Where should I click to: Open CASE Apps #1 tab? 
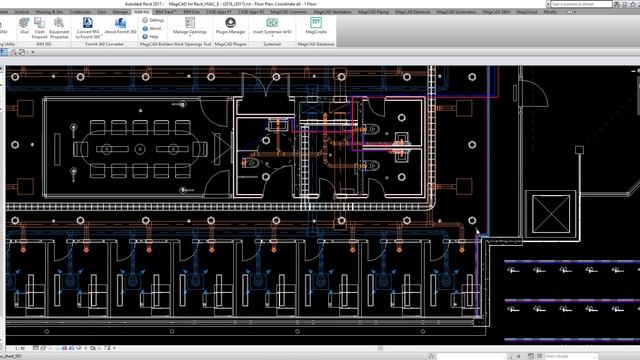(x=218, y=12)
